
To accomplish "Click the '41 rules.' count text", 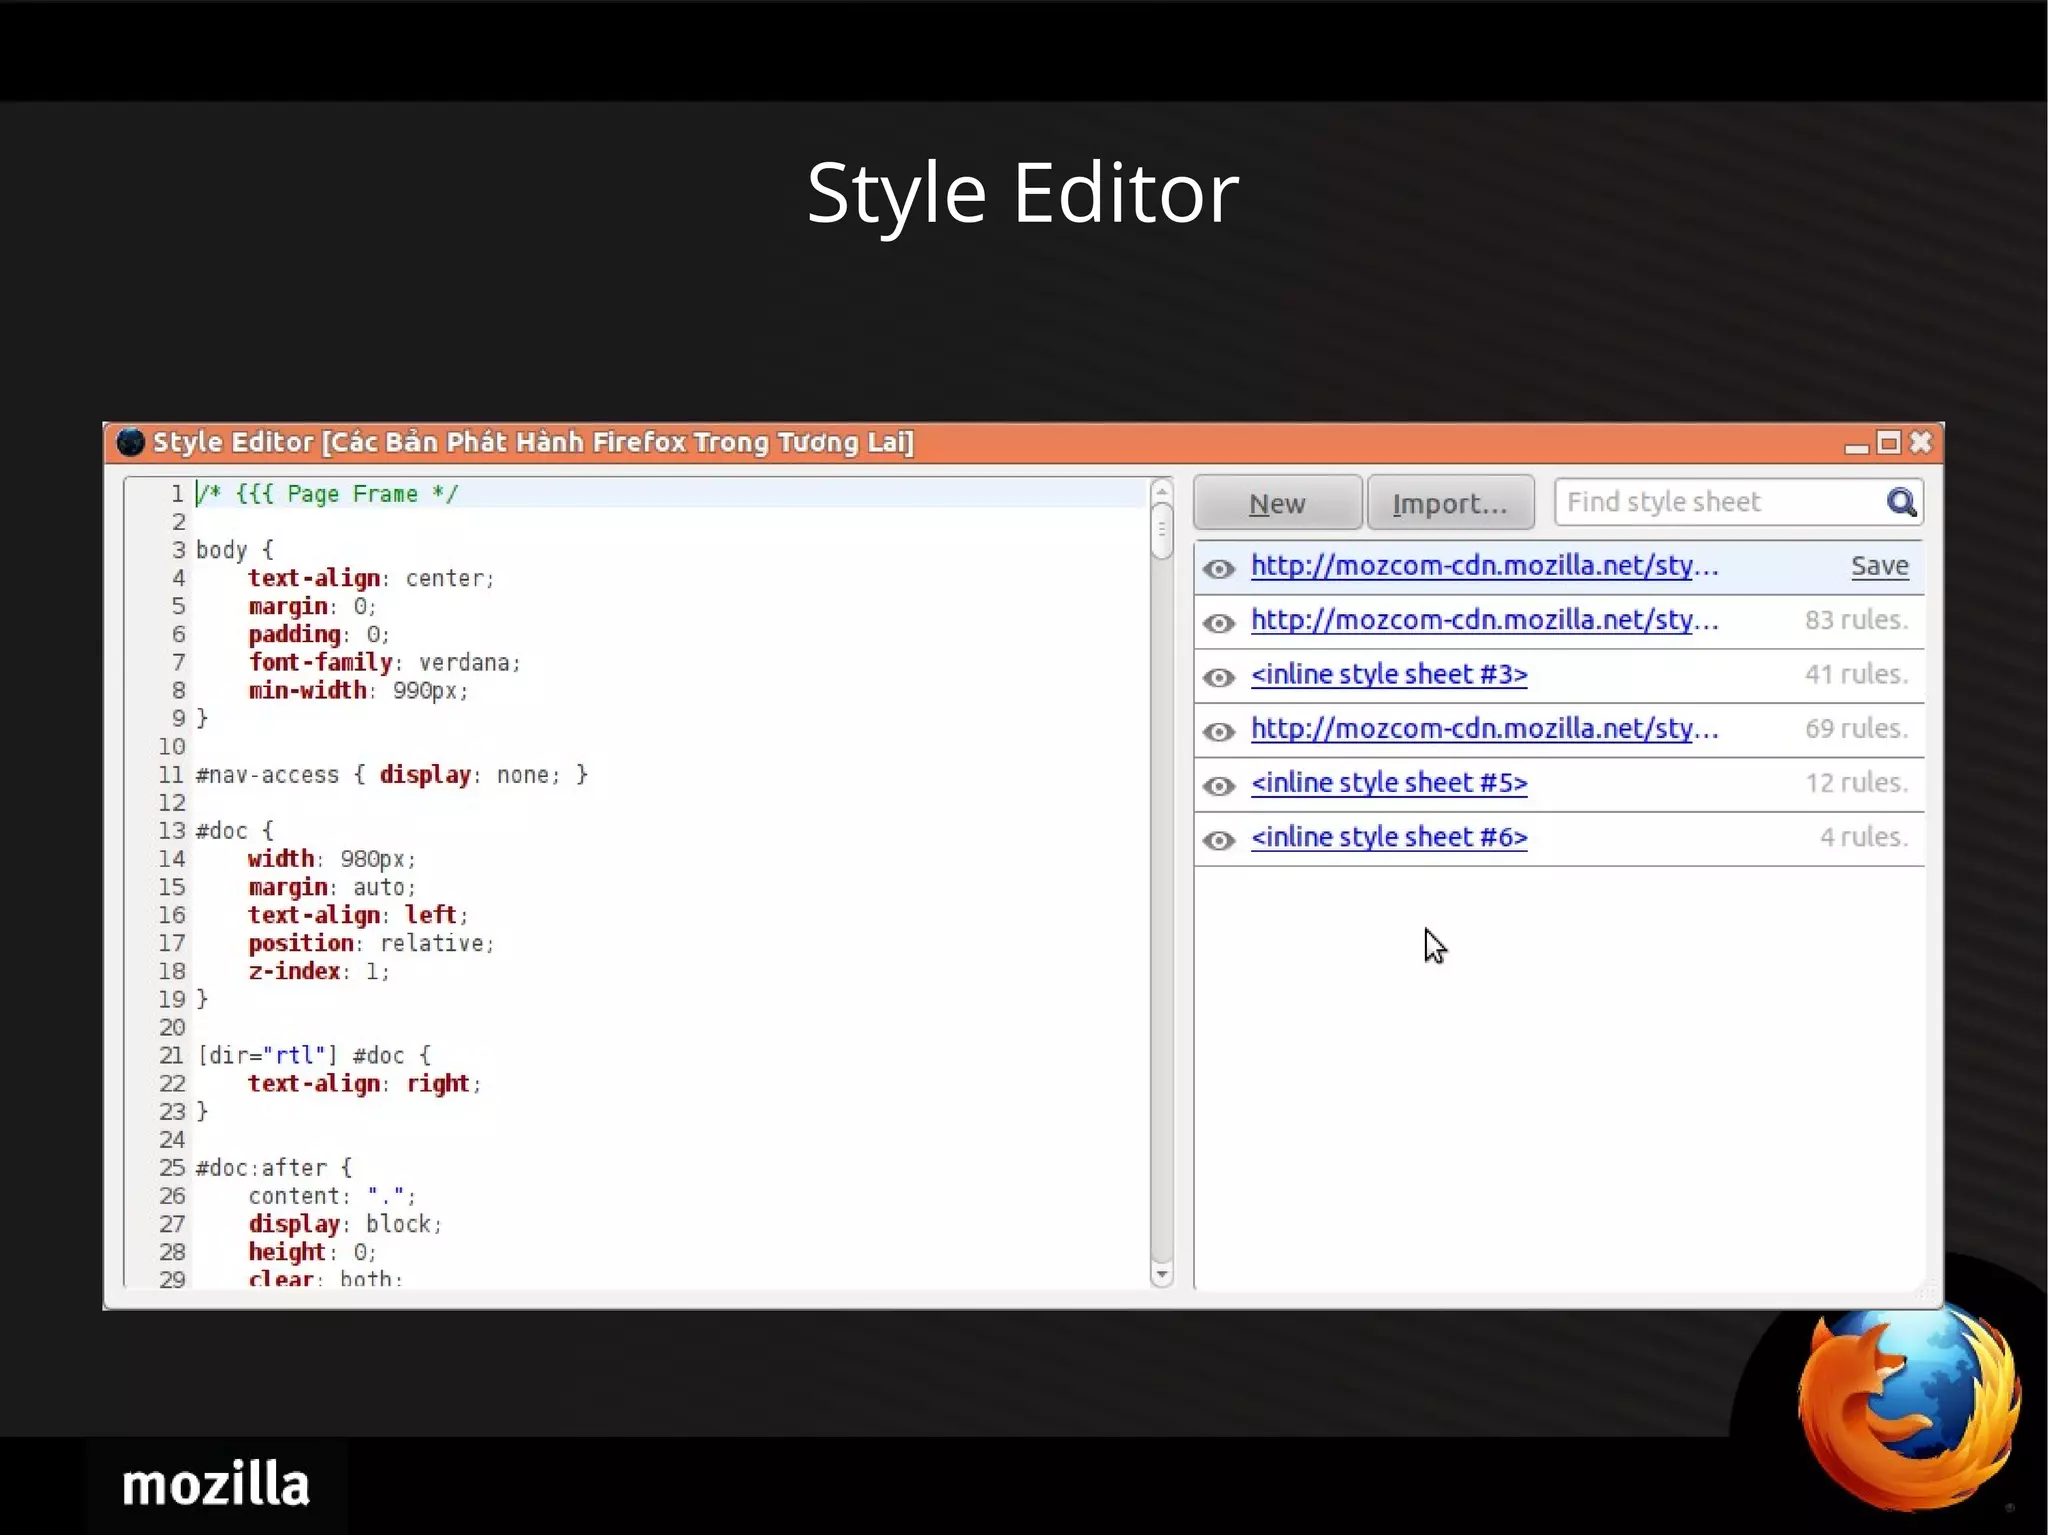I will click(x=1857, y=674).
